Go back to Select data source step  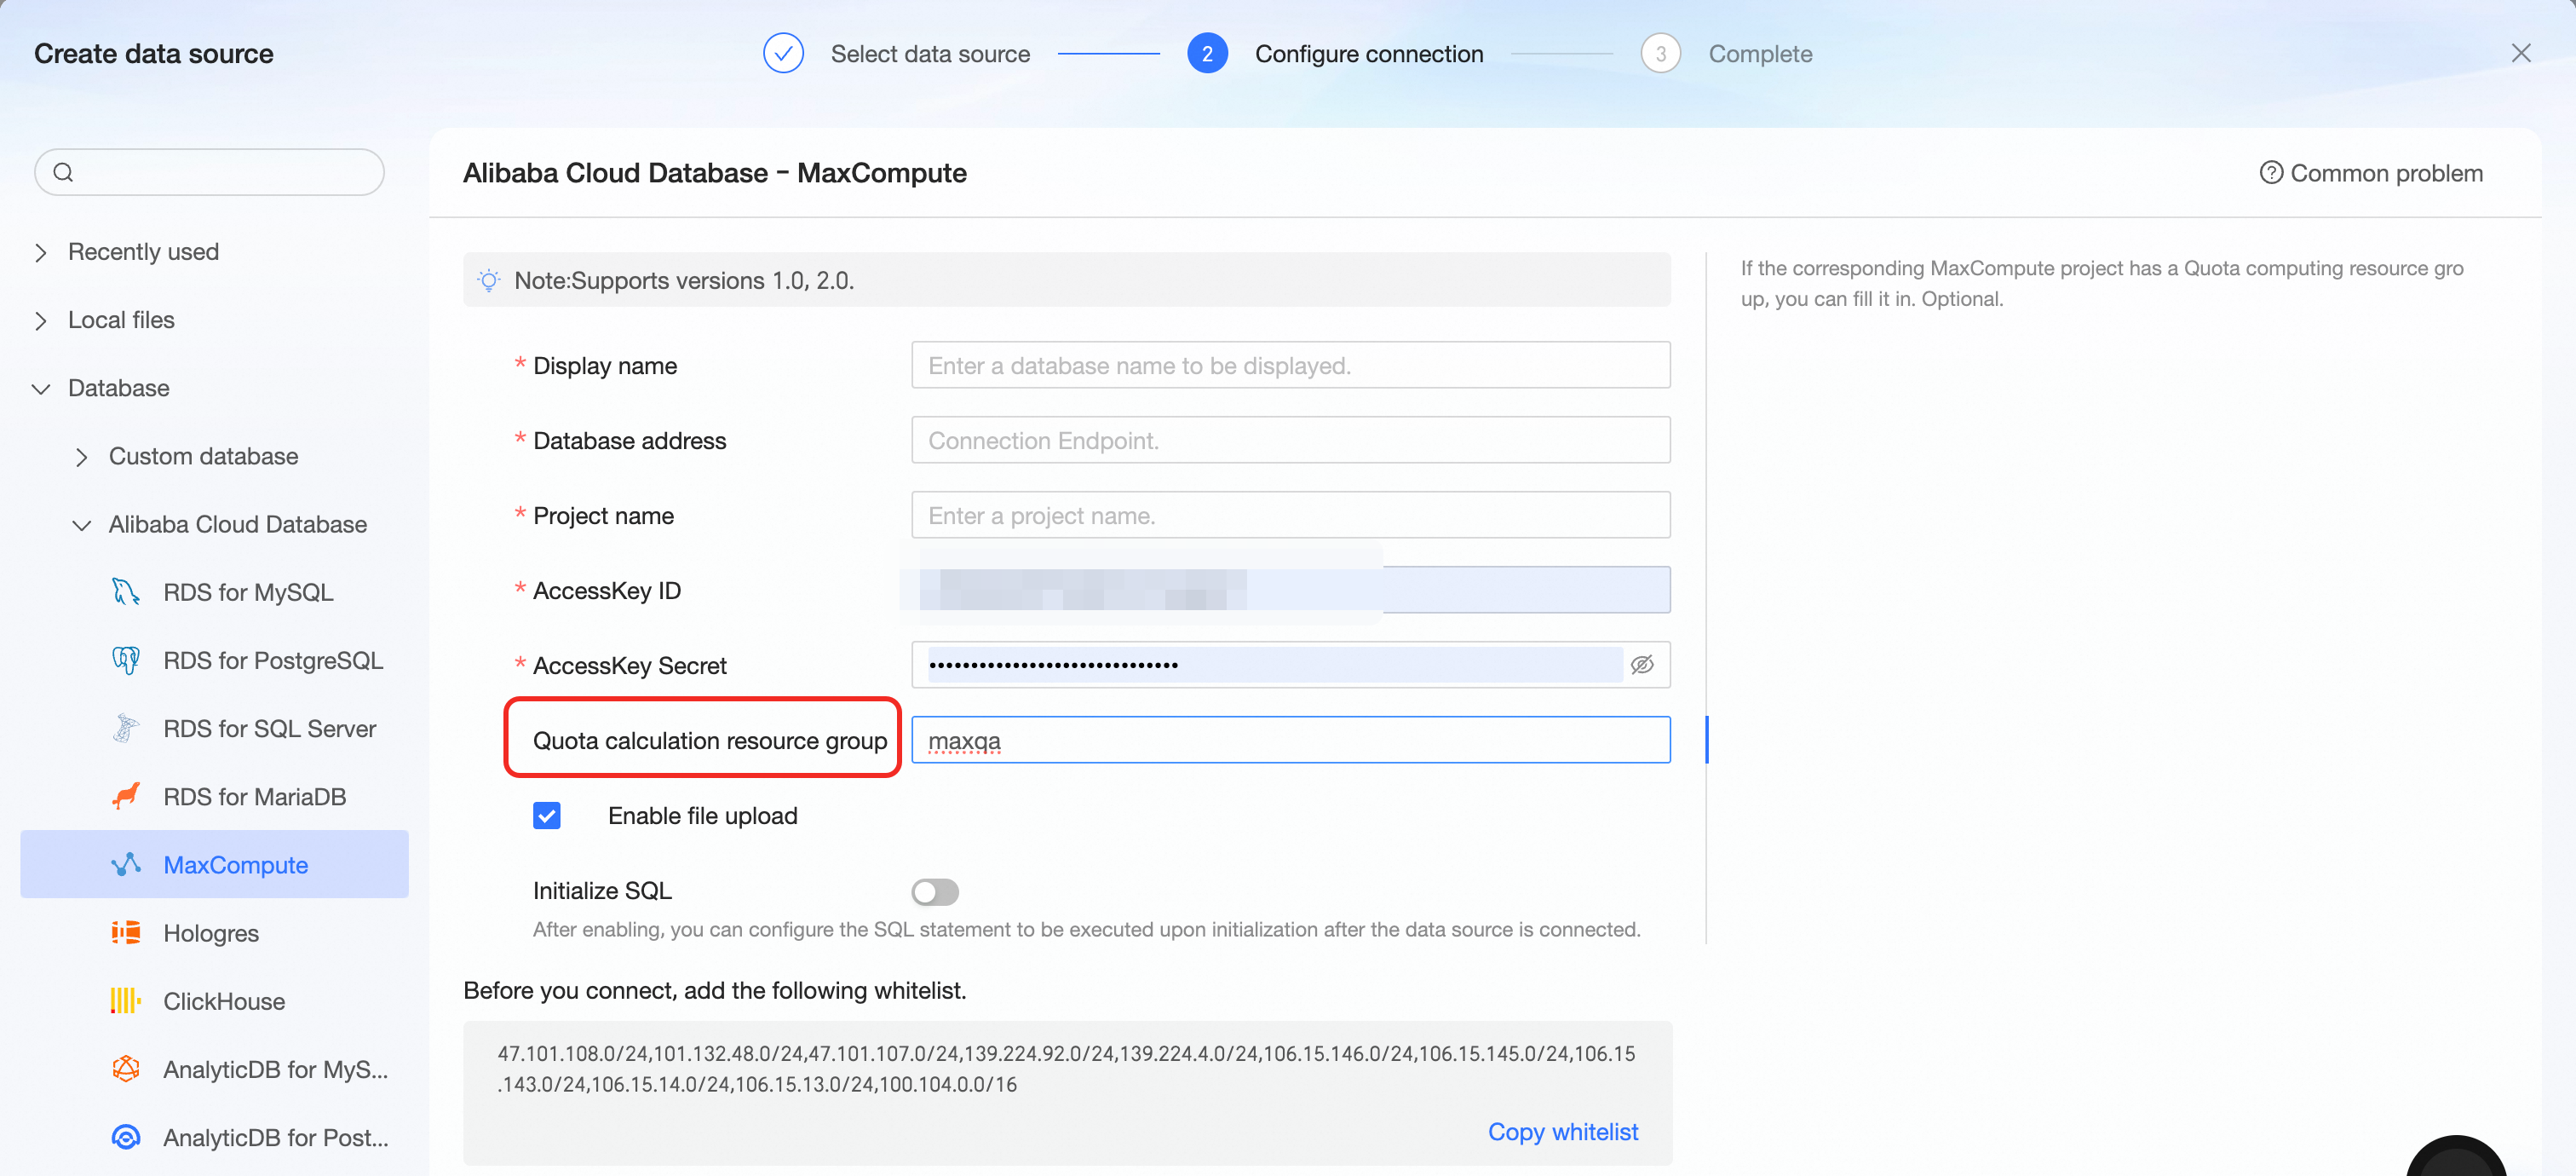[x=929, y=54]
